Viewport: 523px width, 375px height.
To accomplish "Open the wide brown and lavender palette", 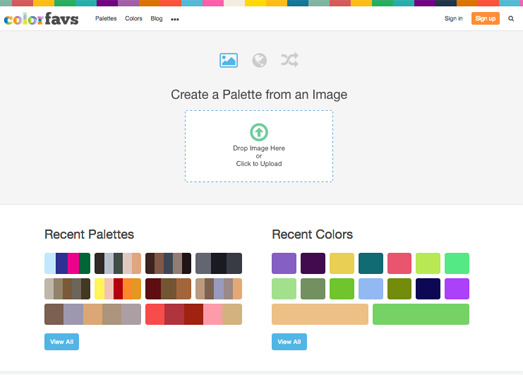I will [93, 314].
